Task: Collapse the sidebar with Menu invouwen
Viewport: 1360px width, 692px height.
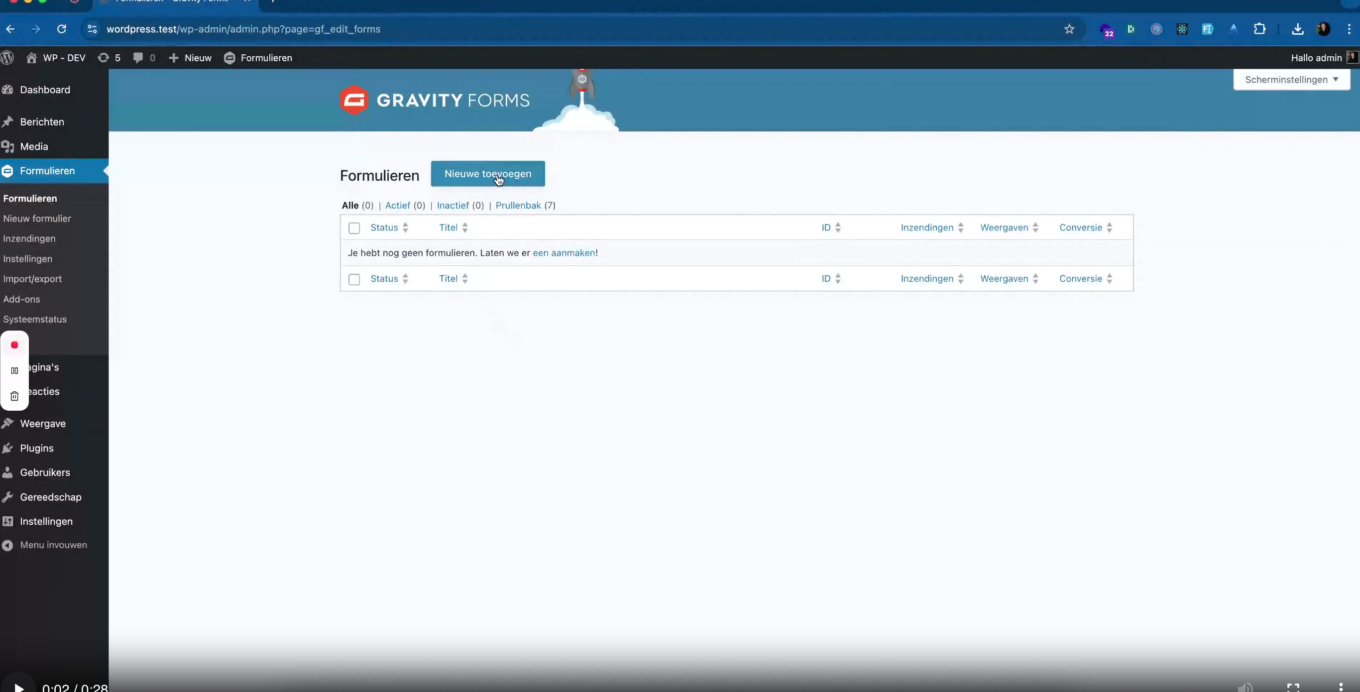Action: pos(47,544)
